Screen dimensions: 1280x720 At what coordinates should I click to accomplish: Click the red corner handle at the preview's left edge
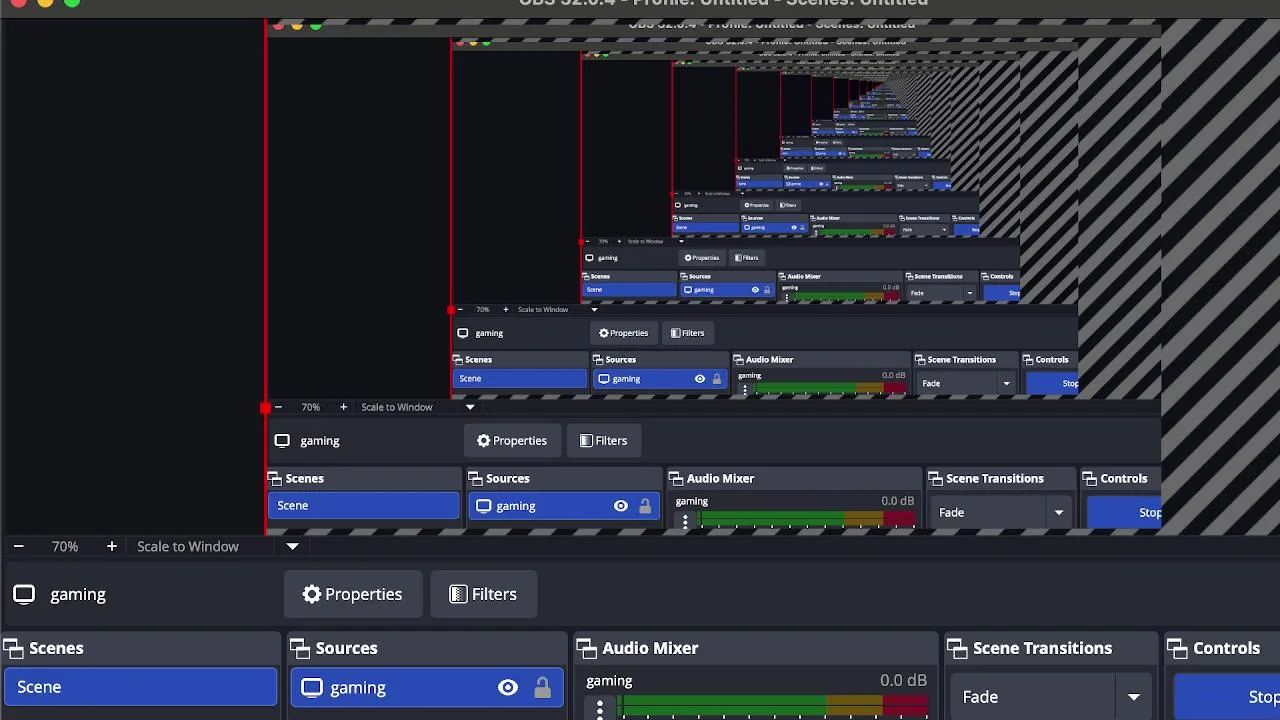tap(265, 408)
